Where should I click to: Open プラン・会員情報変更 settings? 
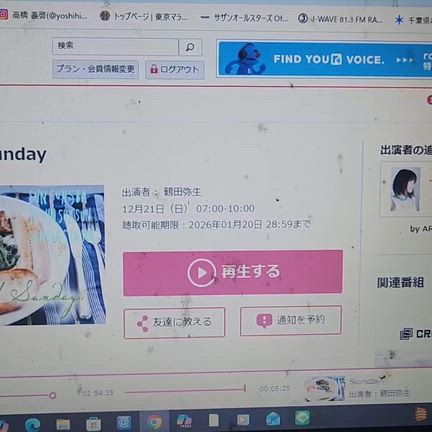(x=96, y=69)
